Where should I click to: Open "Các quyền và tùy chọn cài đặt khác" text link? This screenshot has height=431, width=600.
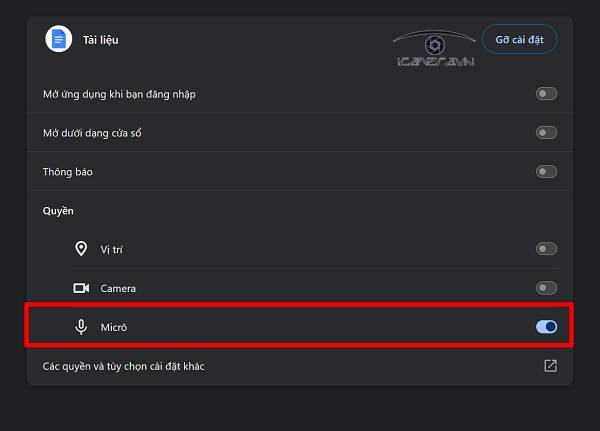[x=124, y=366]
